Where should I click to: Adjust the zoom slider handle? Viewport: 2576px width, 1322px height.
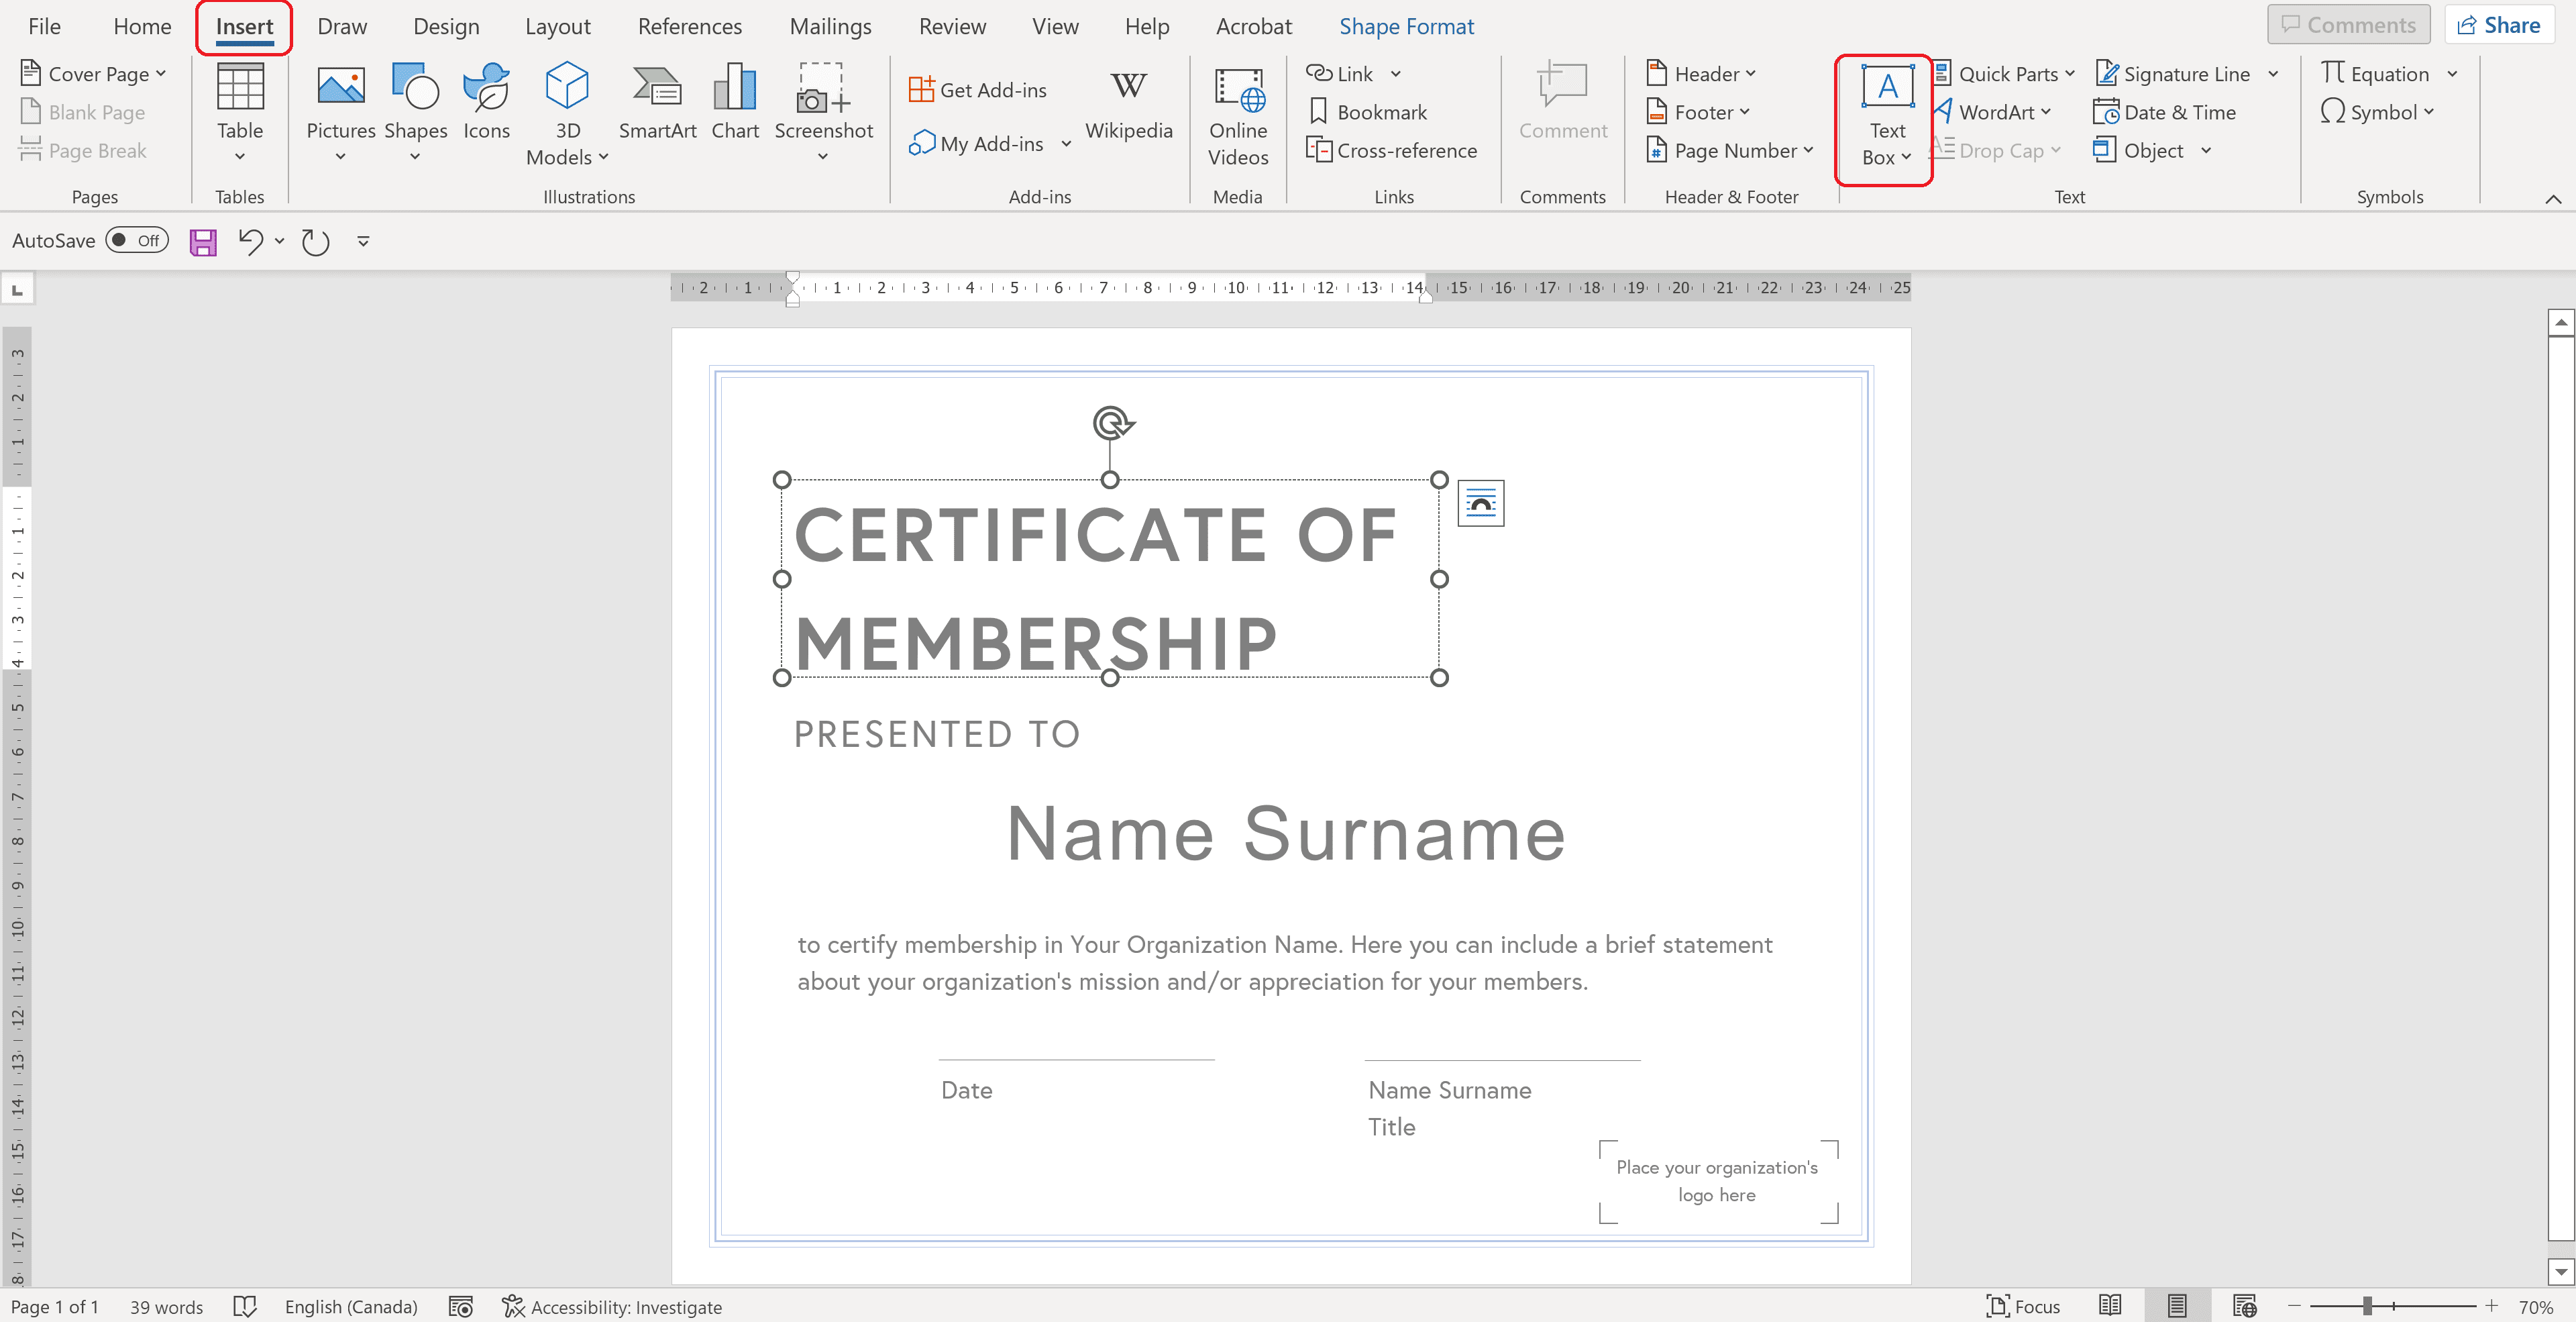[2367, 1306]
